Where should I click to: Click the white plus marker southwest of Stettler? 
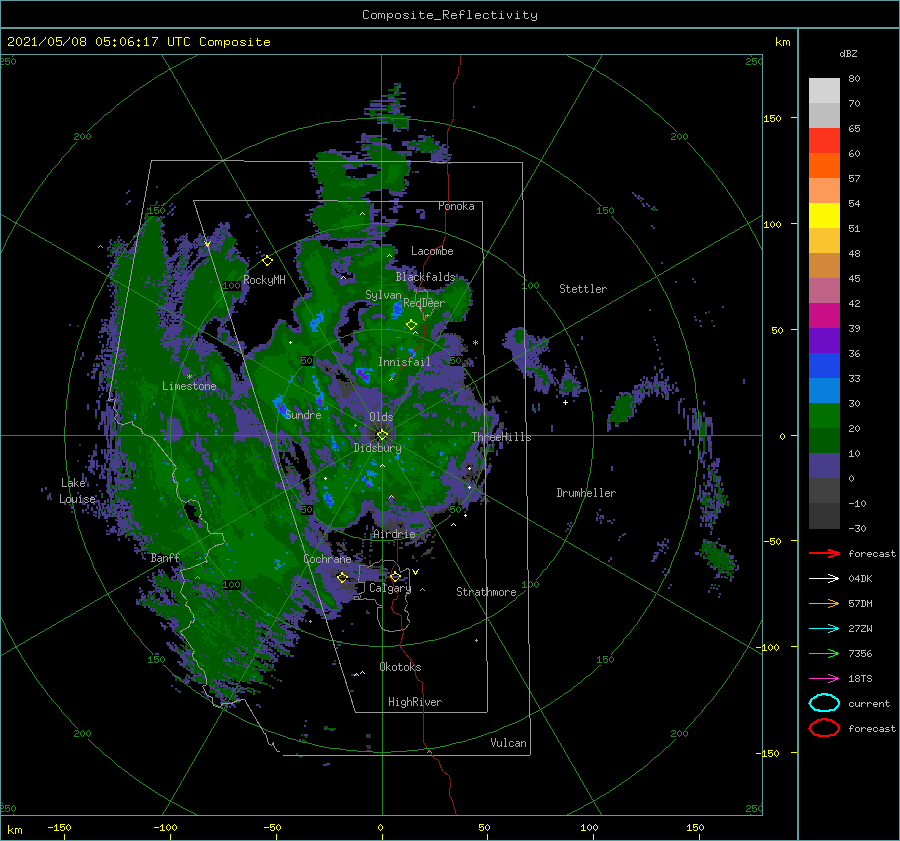coord(565,402)
